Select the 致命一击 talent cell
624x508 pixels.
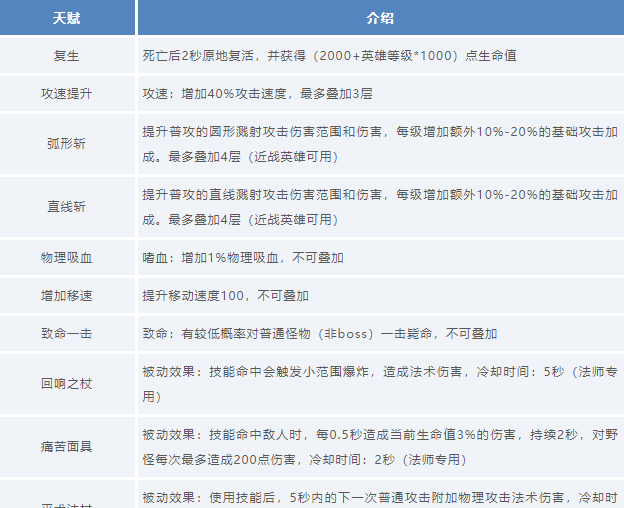click(x=67, y=333)
